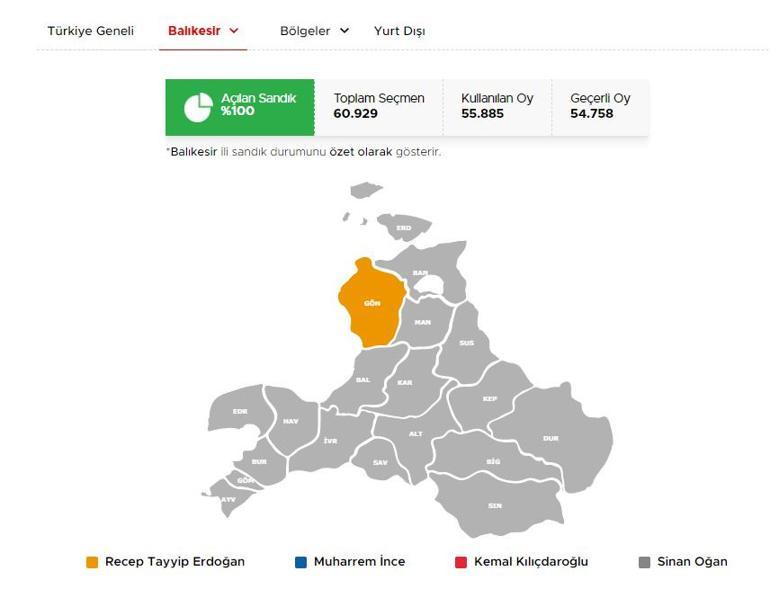Click the SUS district on the map
Viewport: 770px width, 598px height.
coord(466,343)
